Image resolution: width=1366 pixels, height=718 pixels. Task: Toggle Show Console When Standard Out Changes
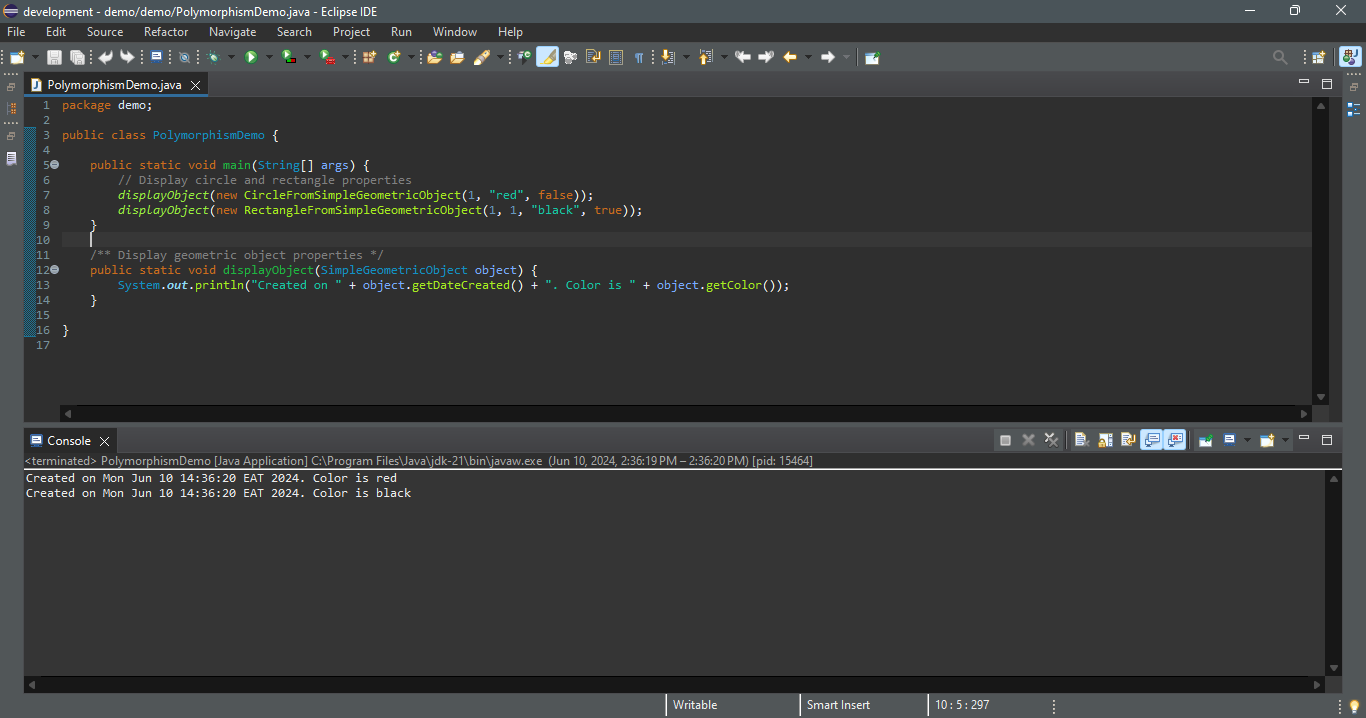pos(1151,440)
